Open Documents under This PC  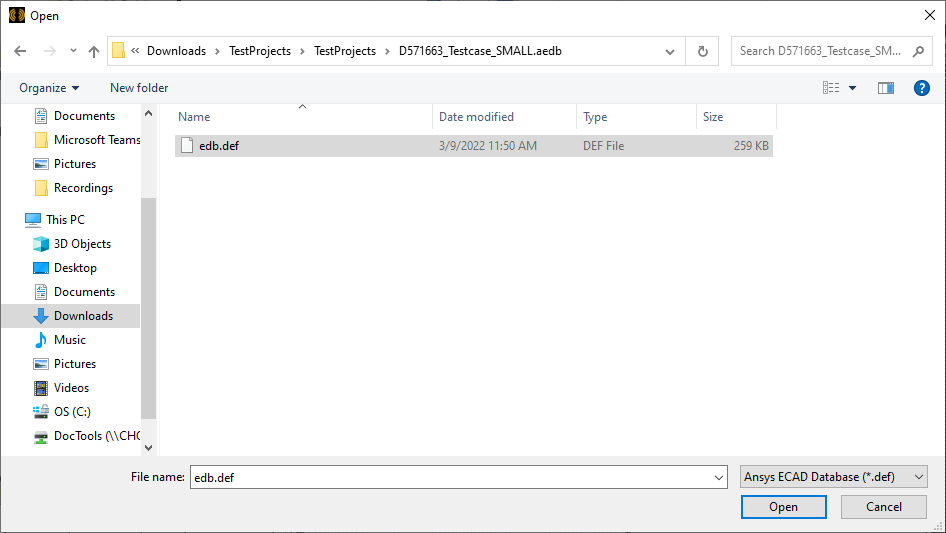coord(74,292)
